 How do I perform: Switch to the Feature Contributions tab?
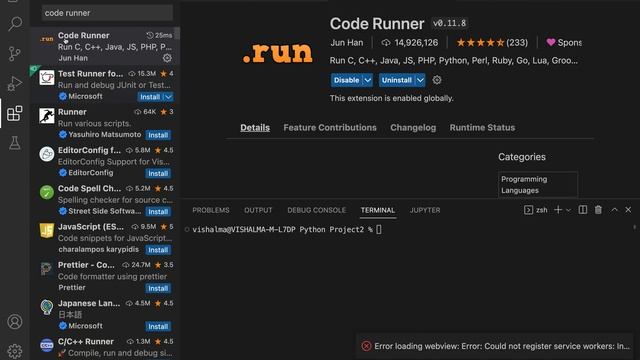point(330,128)
